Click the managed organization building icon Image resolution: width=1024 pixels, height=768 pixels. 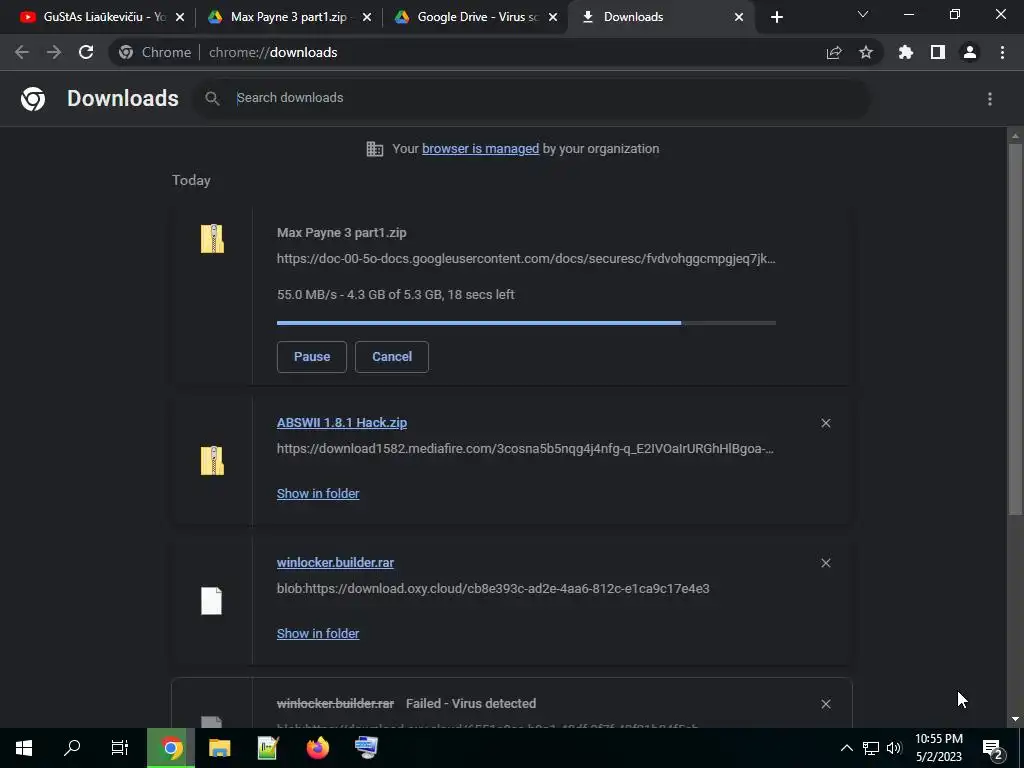point(374,149)
